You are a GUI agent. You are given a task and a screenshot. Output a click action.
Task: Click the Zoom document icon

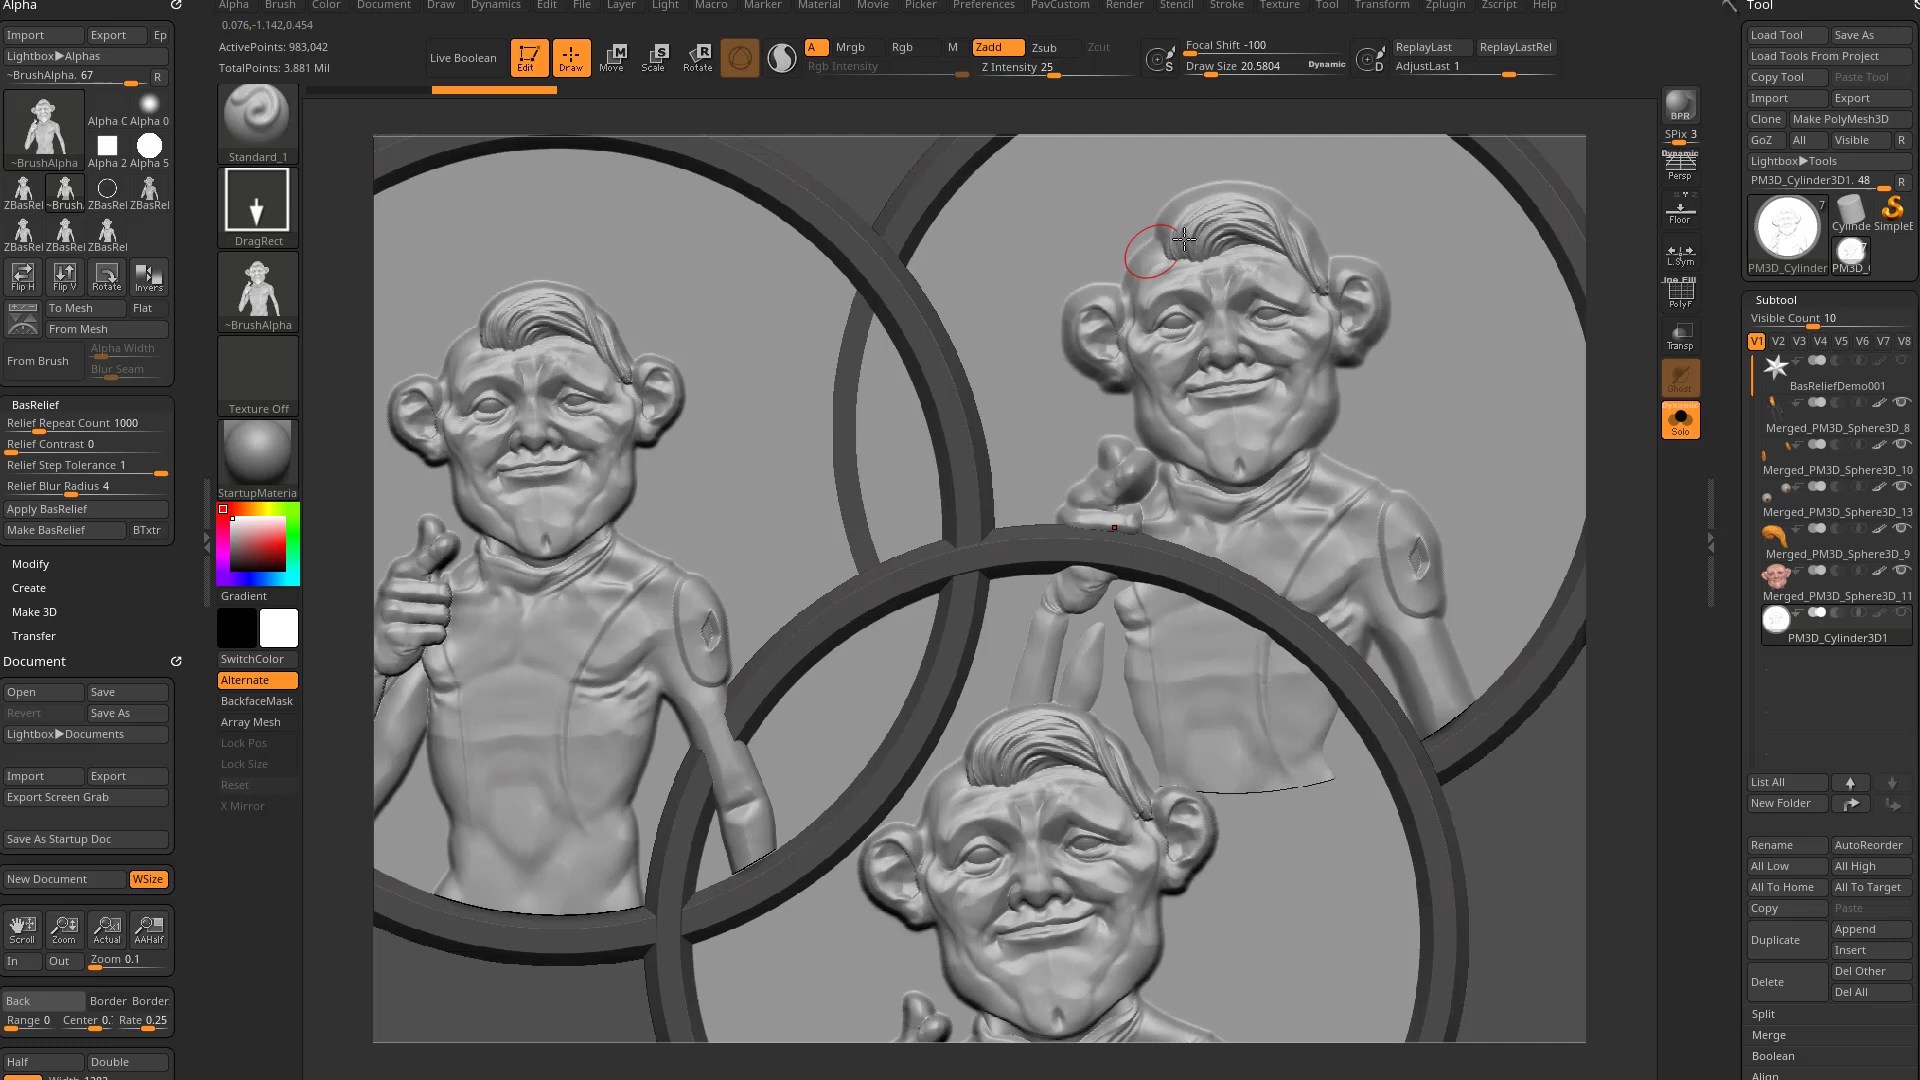click(x=64, y=929)
